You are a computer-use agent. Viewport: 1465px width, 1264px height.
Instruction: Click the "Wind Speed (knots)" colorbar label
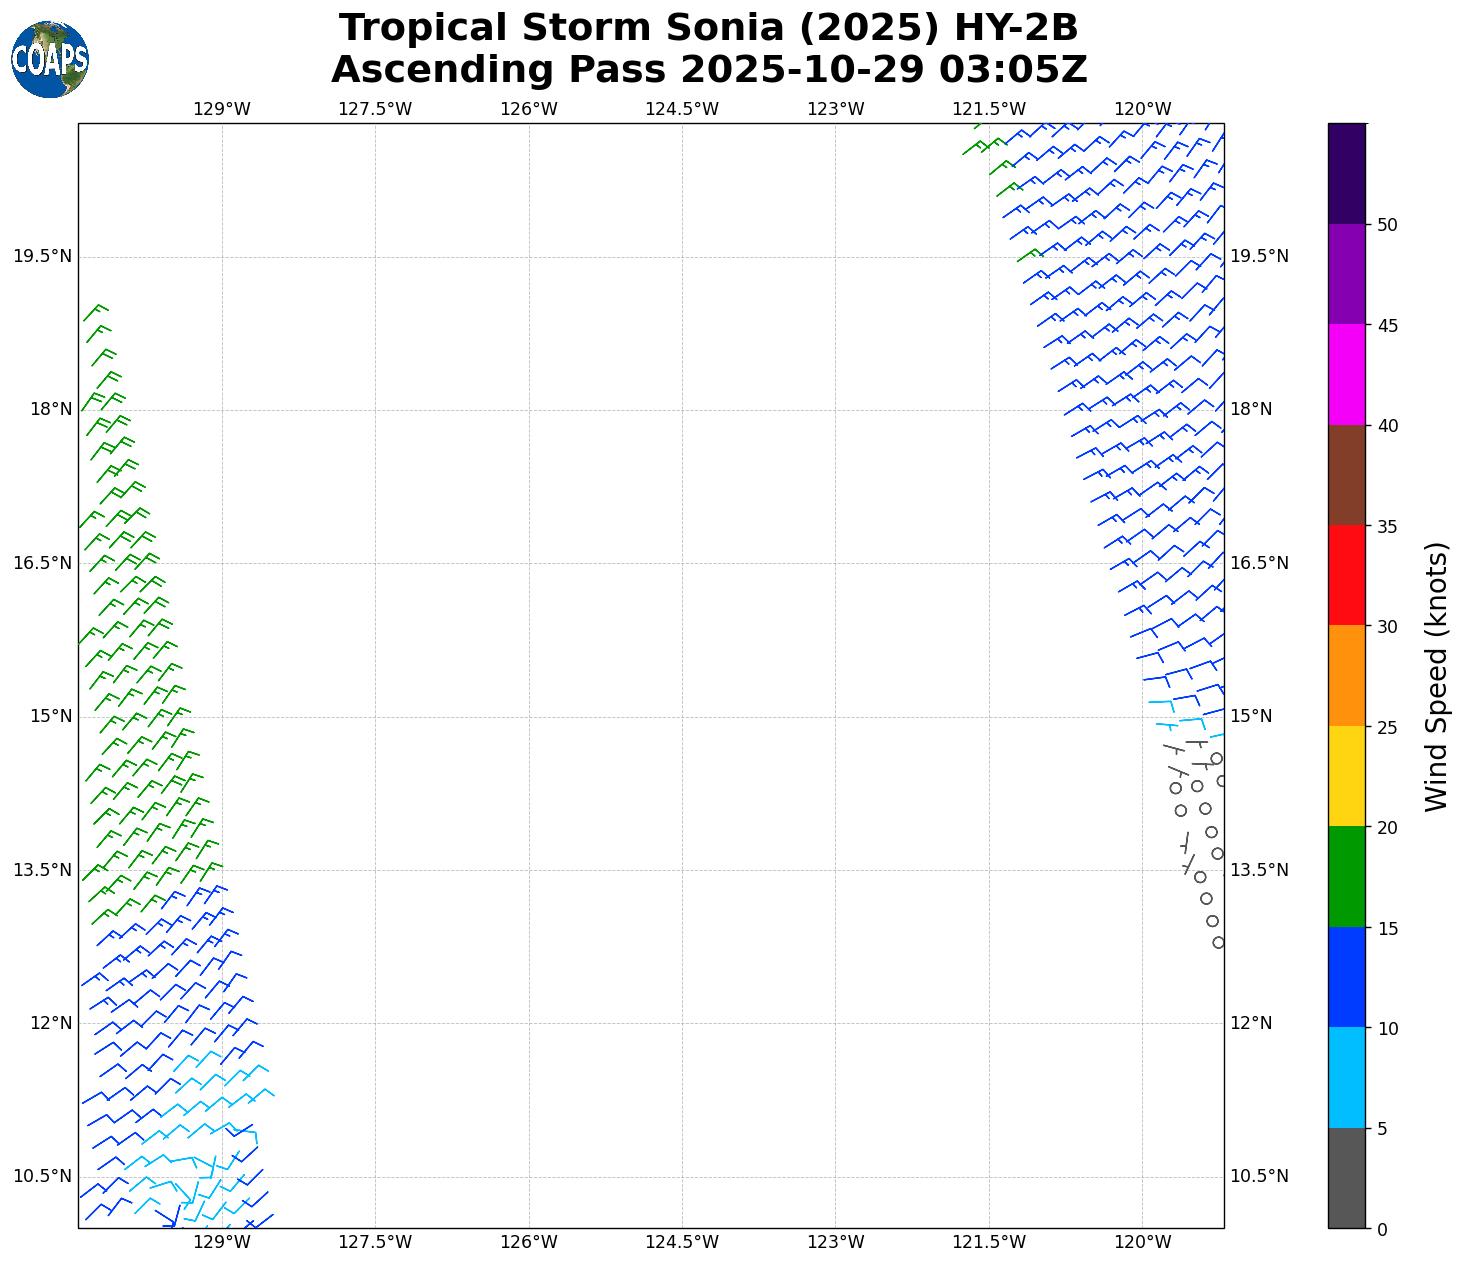click(x=1436, y=677)
